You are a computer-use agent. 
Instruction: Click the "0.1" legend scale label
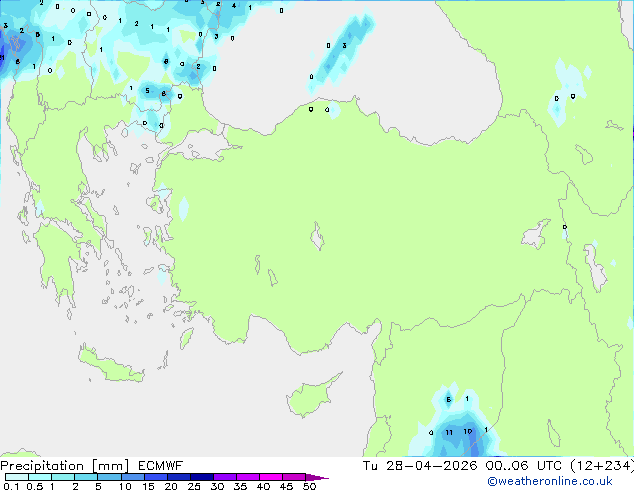point(11,486)
